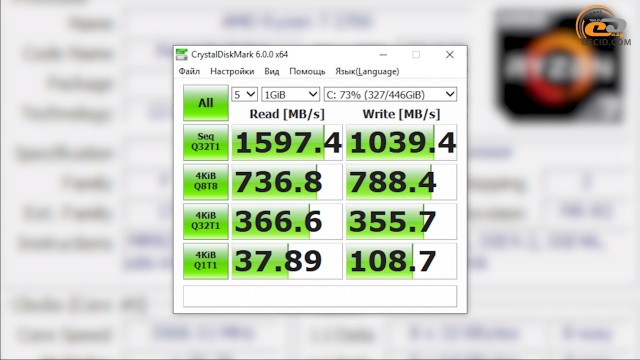Start the 4KiB Q1T1 test

(206, 261)
